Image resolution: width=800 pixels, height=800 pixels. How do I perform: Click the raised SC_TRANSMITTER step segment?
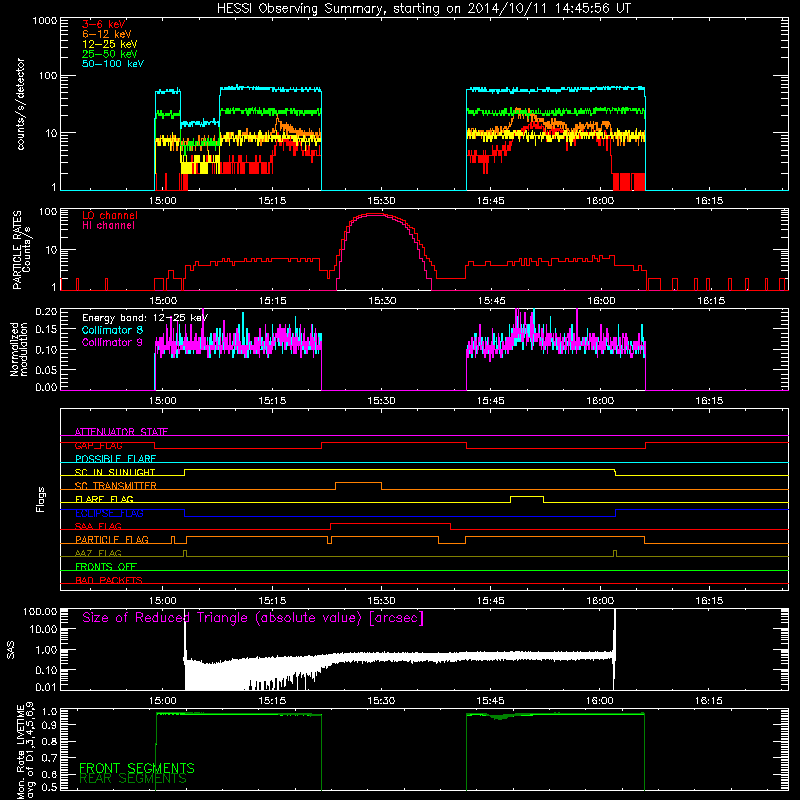[x=358, y=483]
